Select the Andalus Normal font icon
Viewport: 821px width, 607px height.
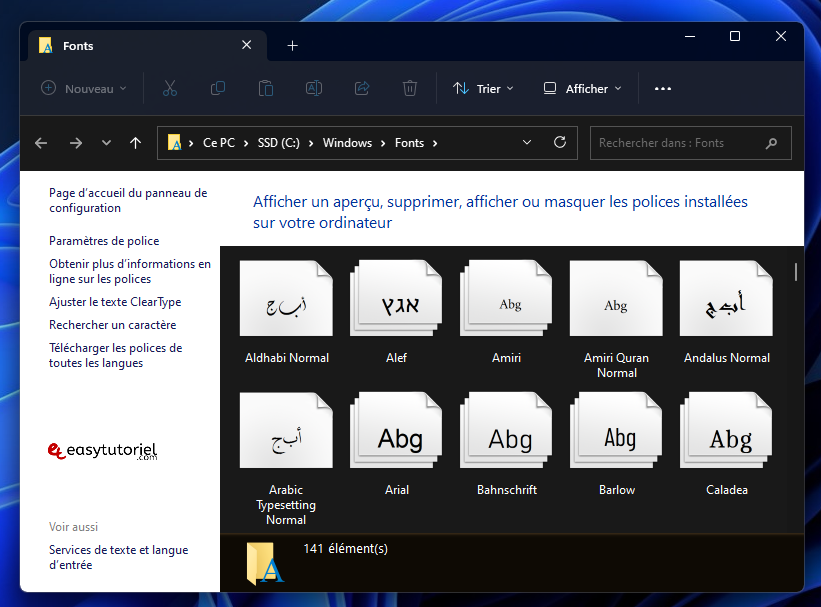pyautogui.click(x=726, y=299)
